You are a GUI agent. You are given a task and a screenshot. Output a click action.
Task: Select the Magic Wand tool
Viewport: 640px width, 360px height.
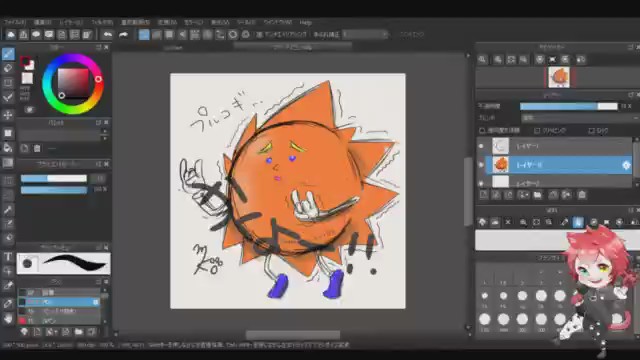tap(8, 210)
